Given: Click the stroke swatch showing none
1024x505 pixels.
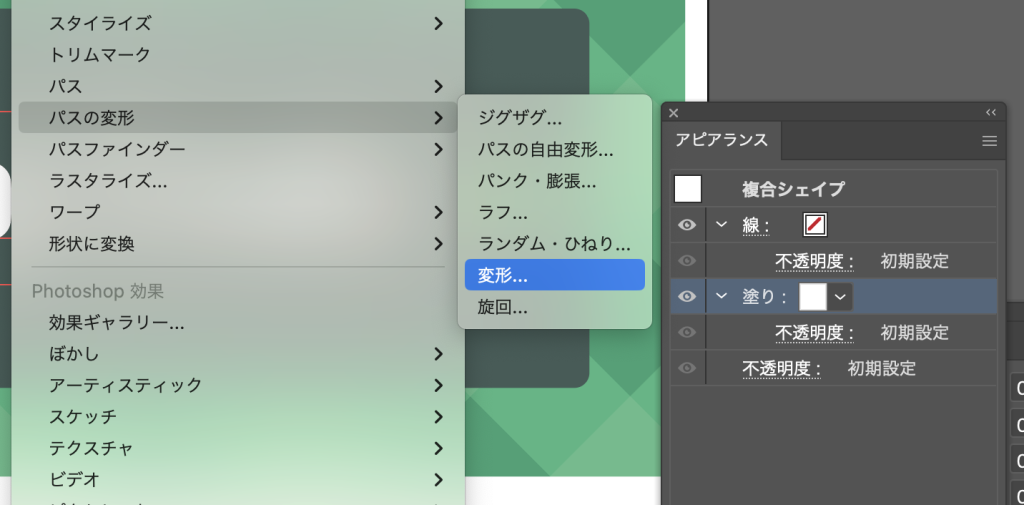Looking at the screenshot, I should pyautogui.click(x=815, y=225).
